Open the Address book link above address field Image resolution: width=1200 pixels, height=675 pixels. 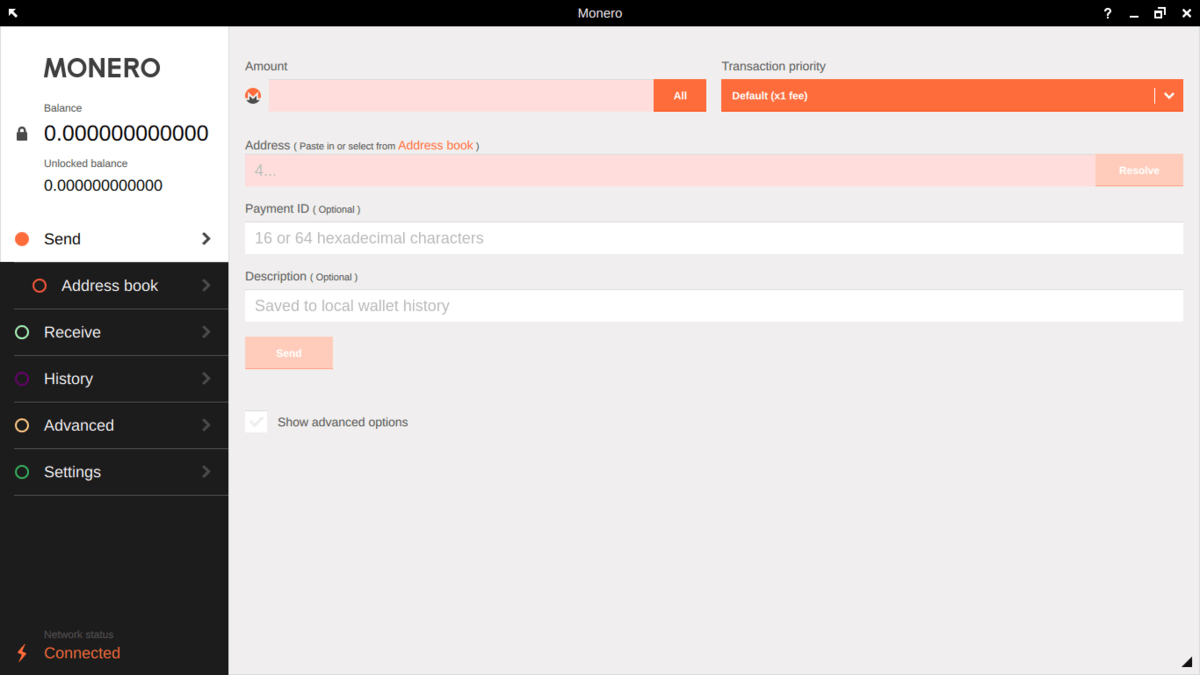tap(436, 145)
